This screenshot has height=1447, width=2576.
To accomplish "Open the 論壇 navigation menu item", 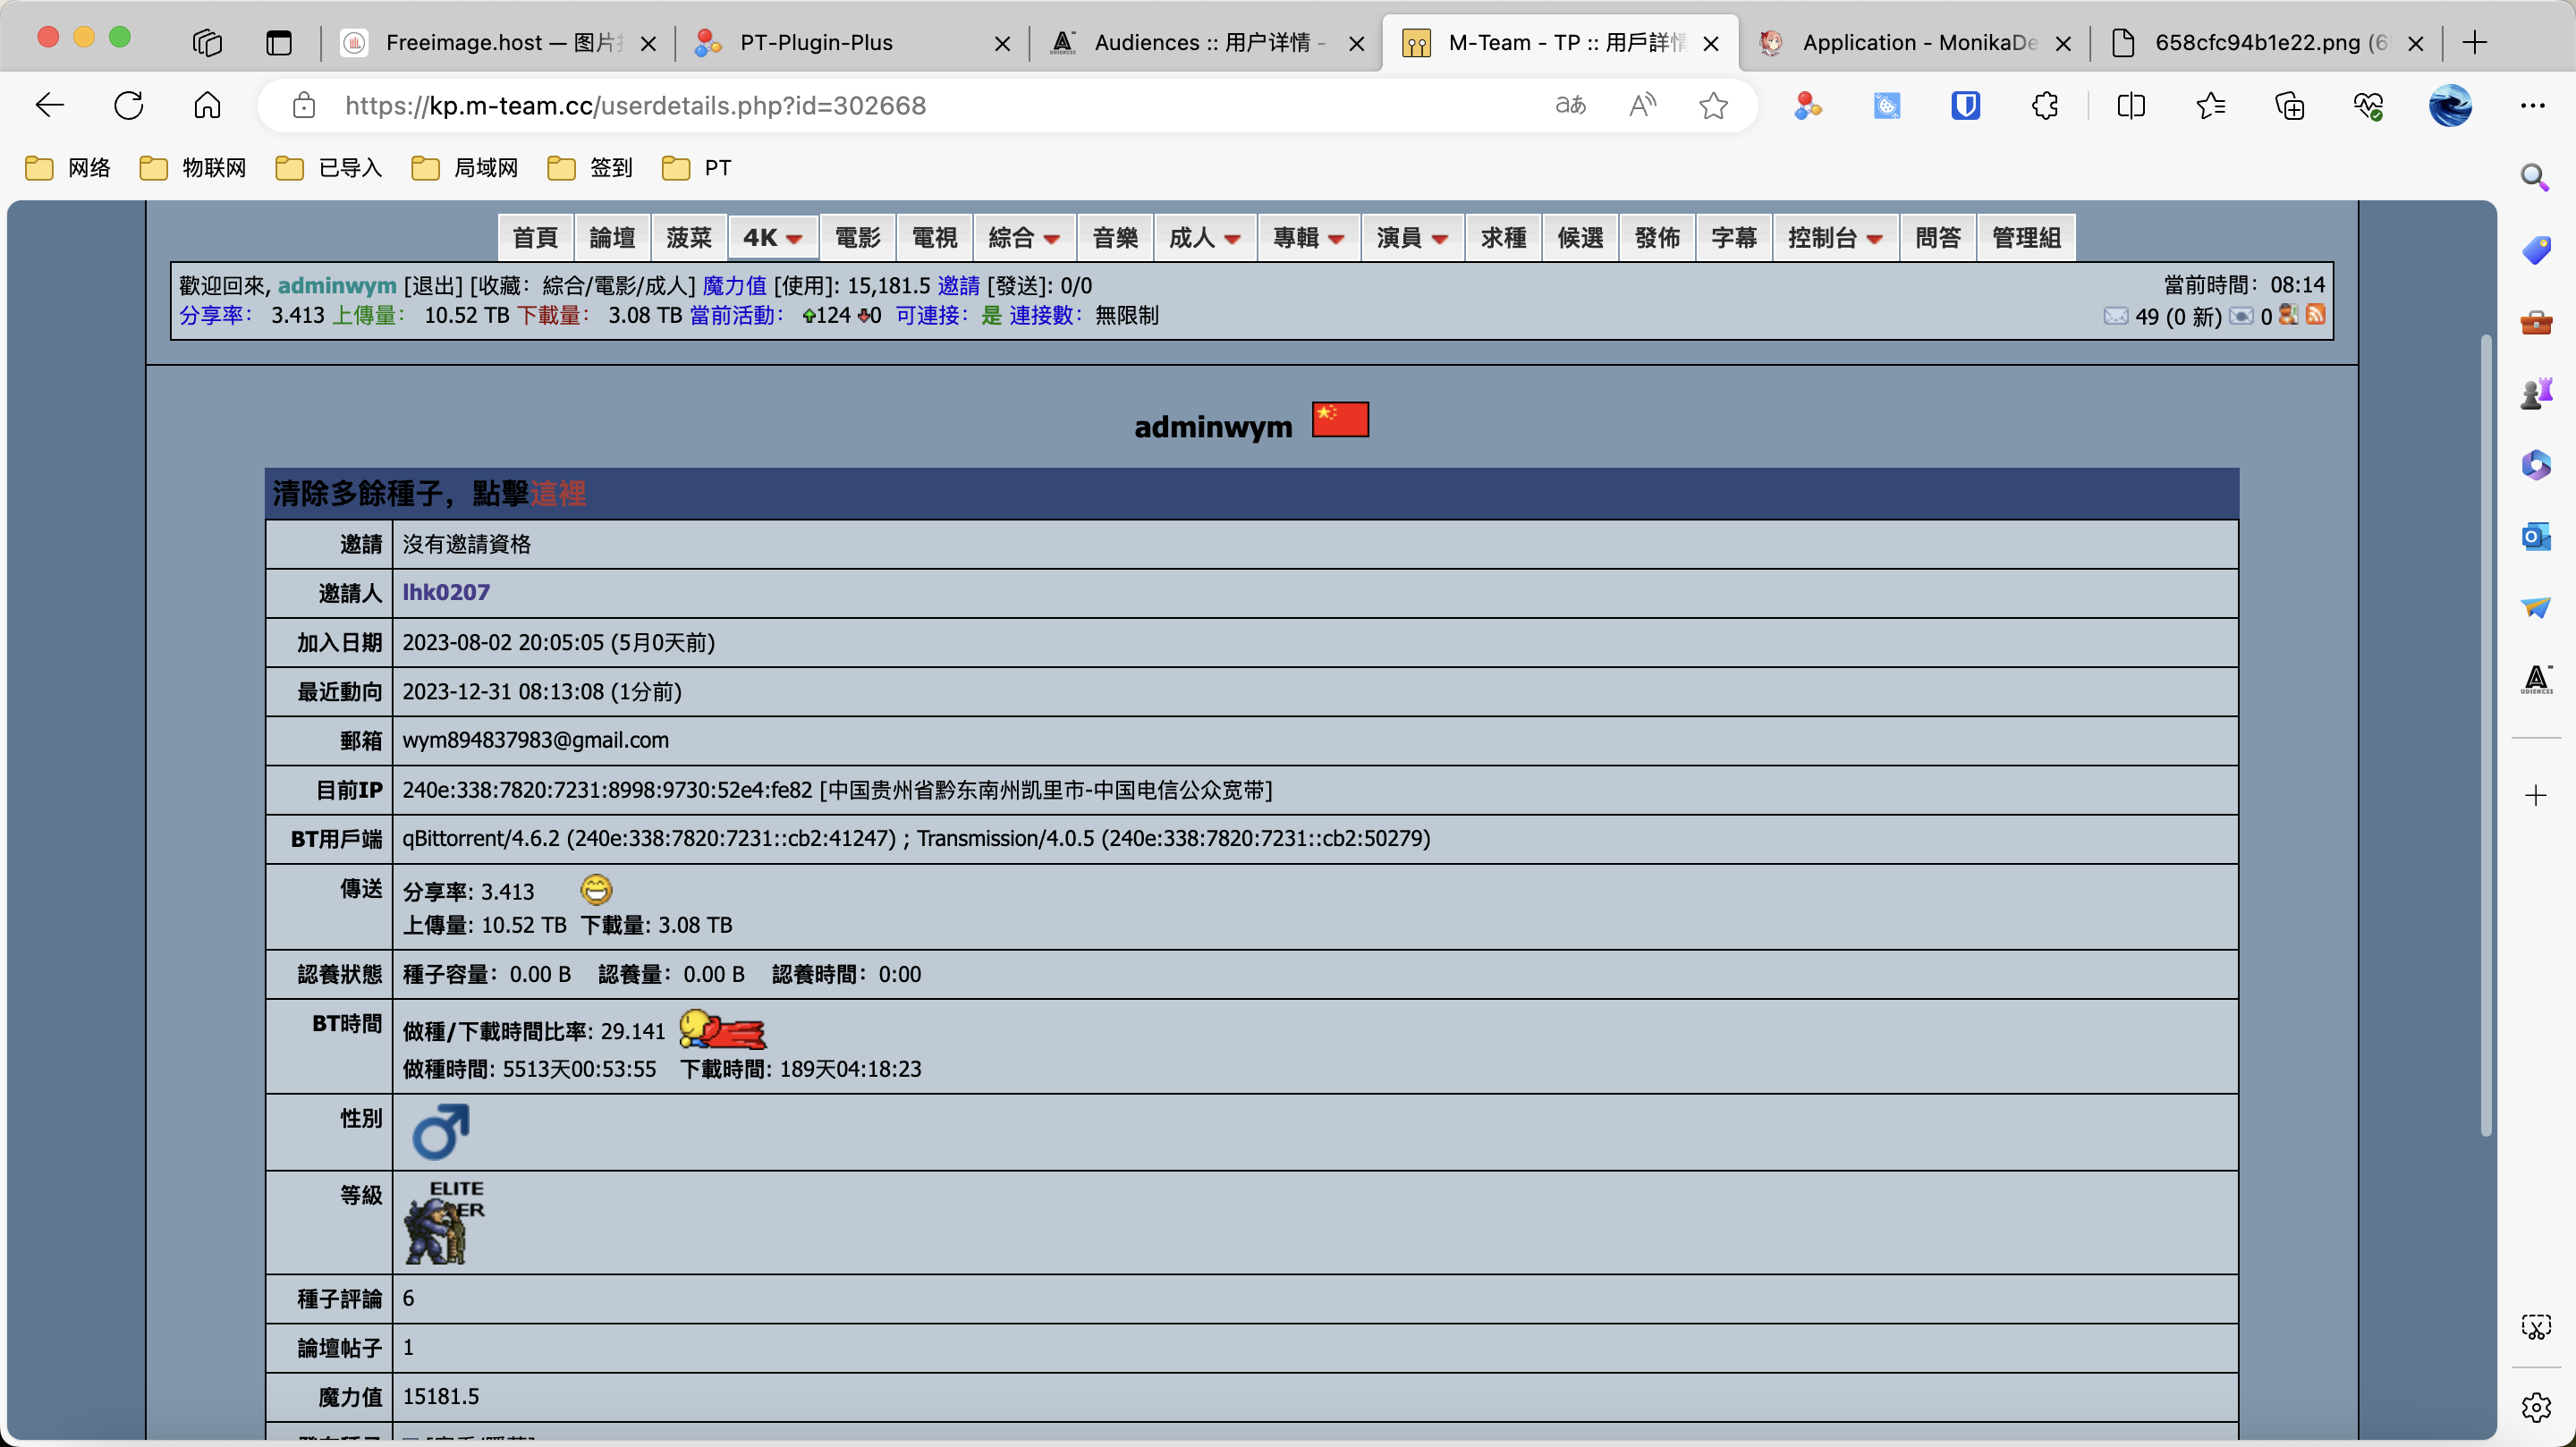I will click(612, 238).
